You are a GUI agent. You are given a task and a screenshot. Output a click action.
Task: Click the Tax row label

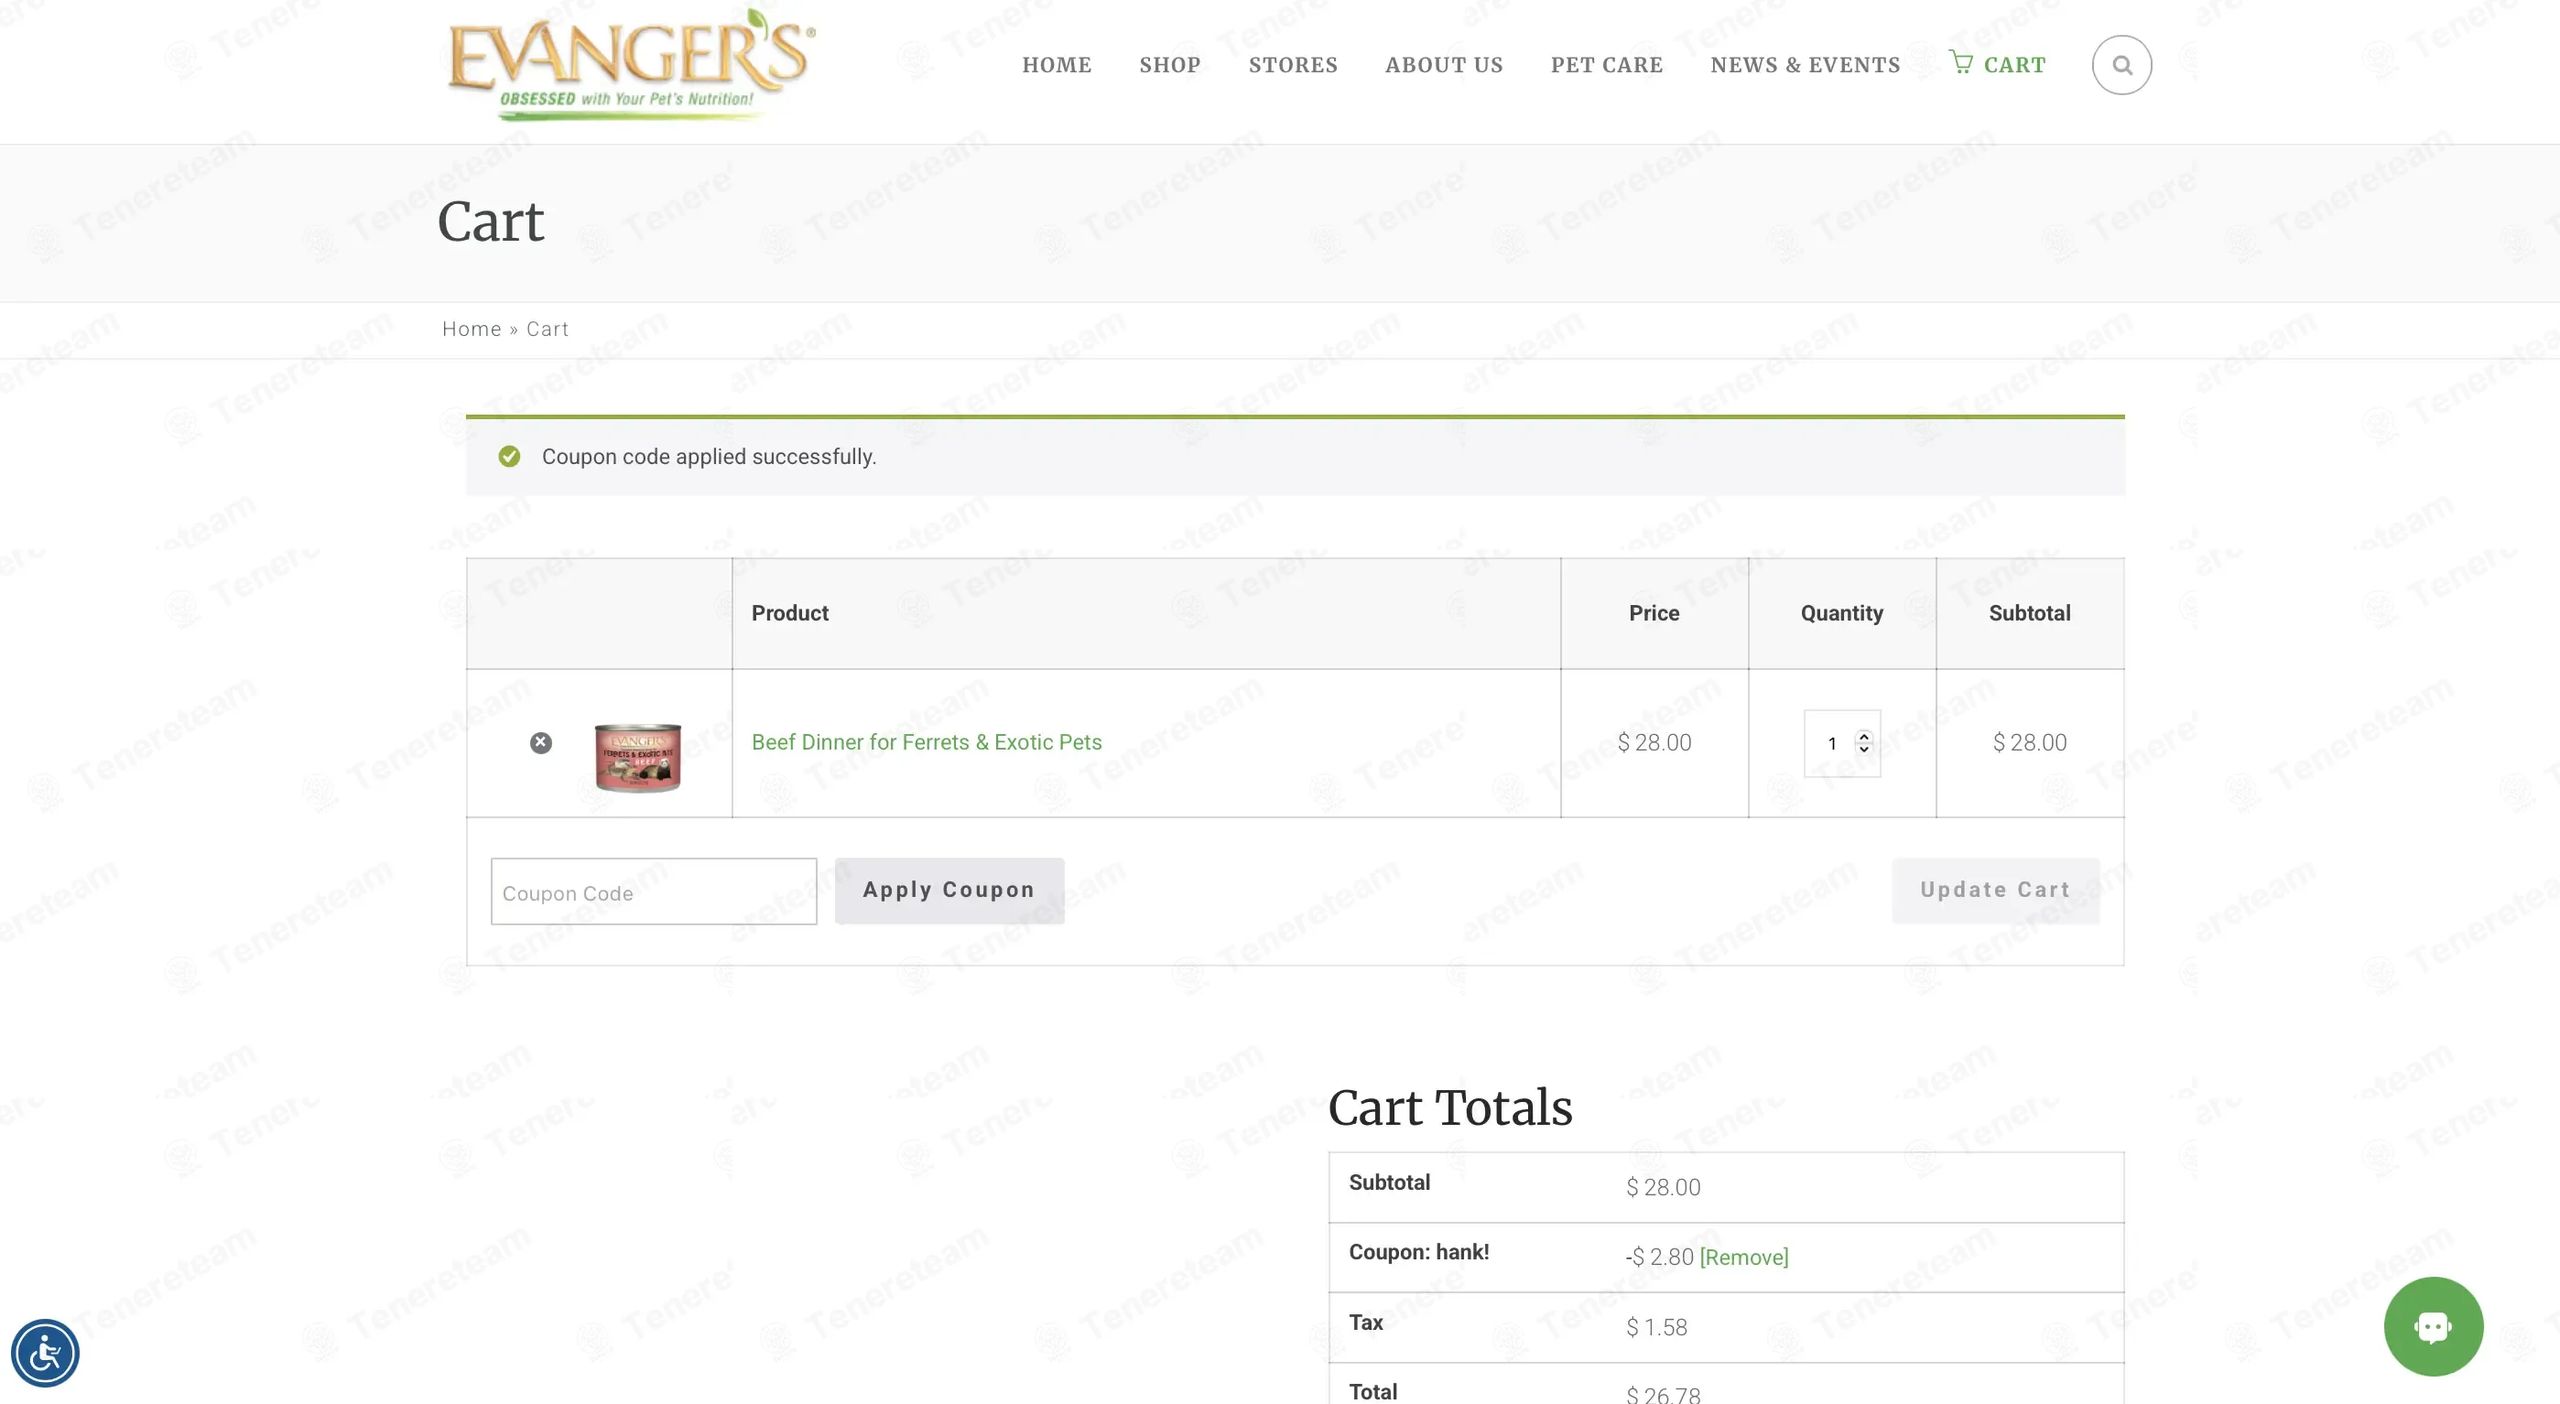point(1366,1322)
